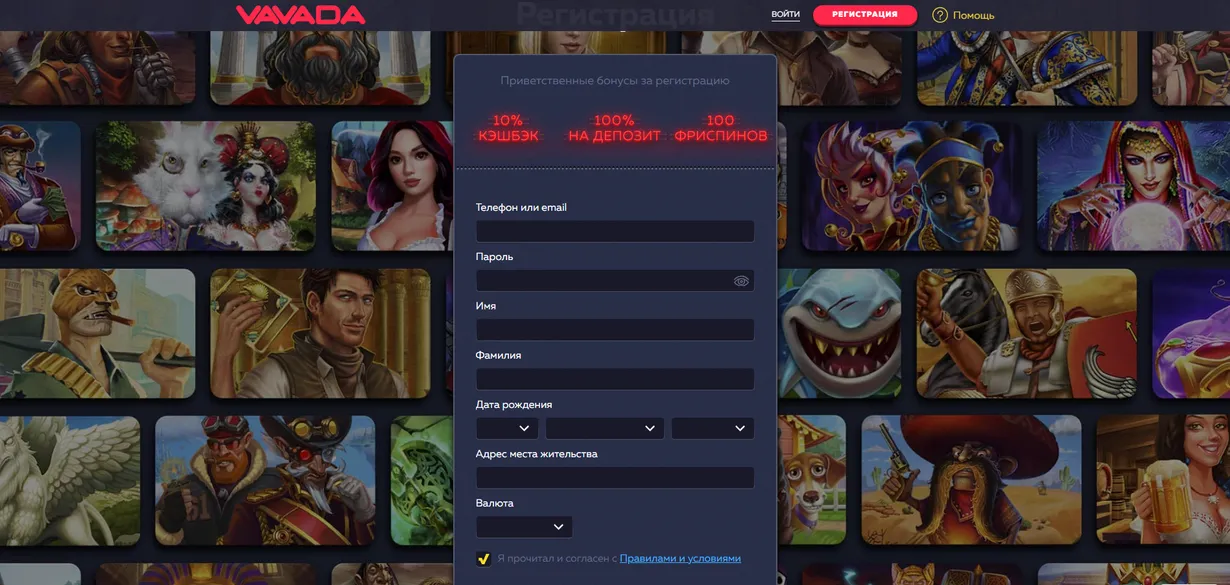
Task: Open the shark slot game thumbnail
Action: tap(840, 333)
